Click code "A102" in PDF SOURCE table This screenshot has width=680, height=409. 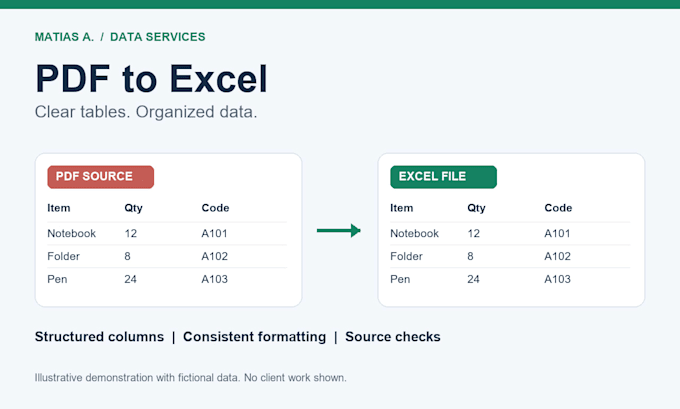pyautogui.click(x=214, y=256)
